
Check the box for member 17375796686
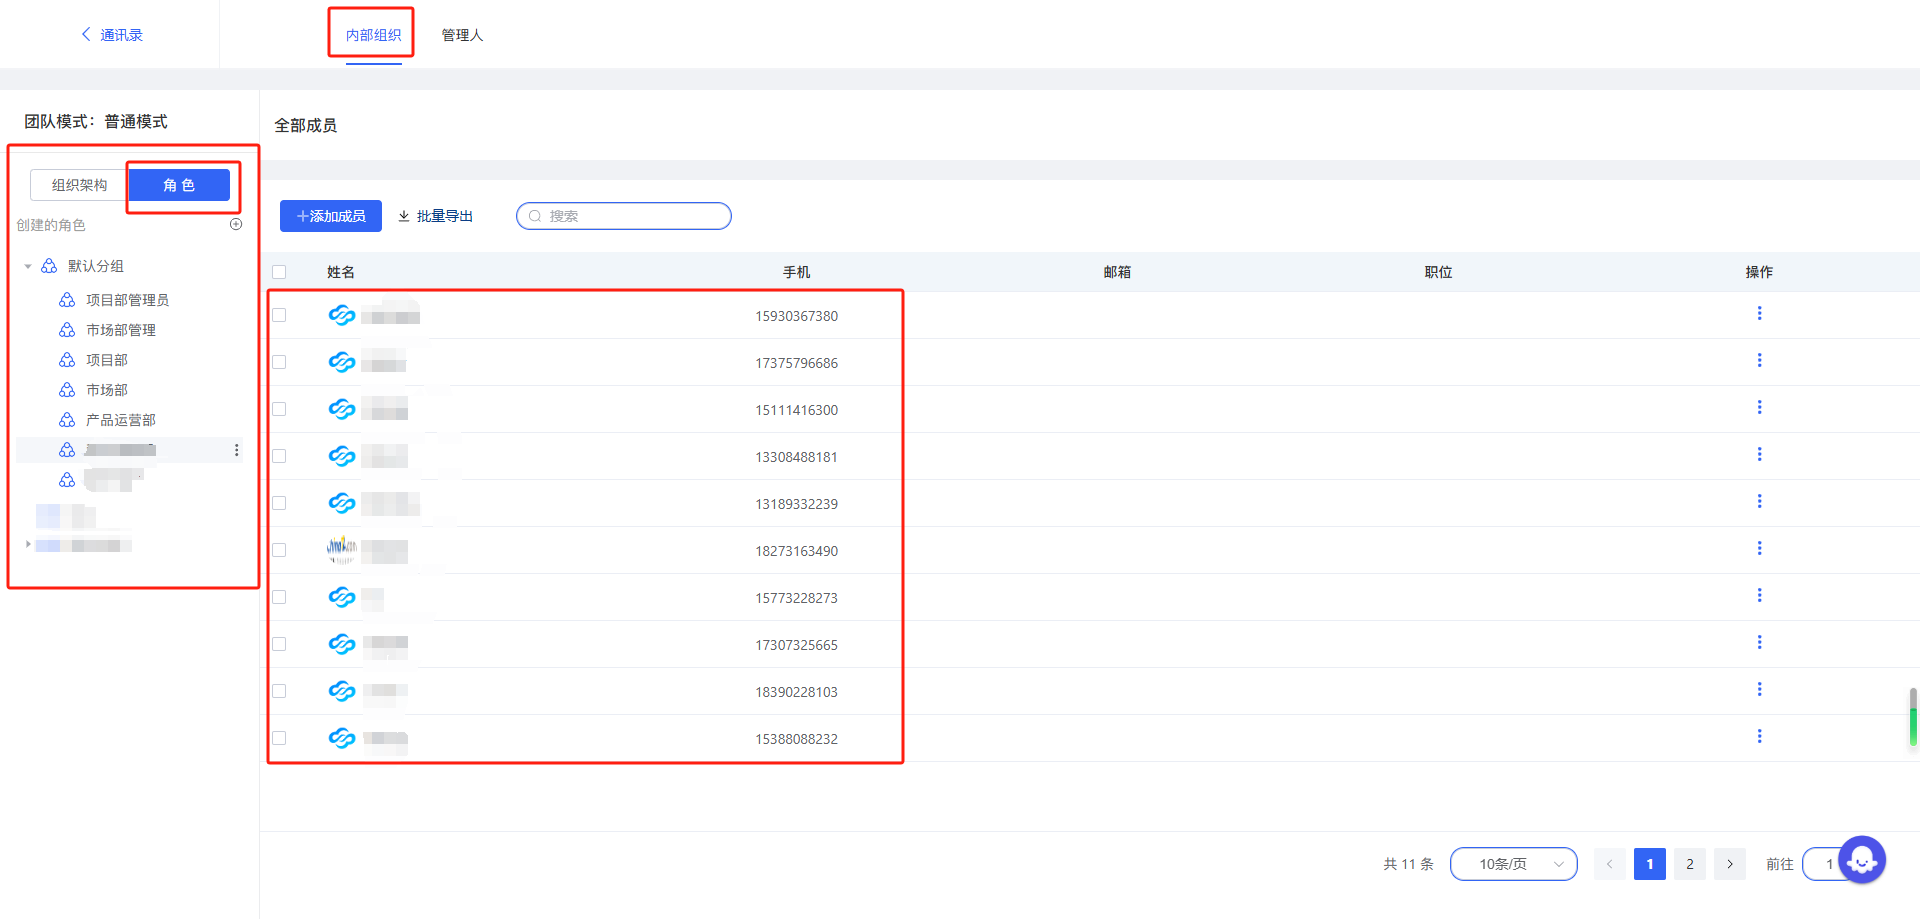[x=279, y=362]
